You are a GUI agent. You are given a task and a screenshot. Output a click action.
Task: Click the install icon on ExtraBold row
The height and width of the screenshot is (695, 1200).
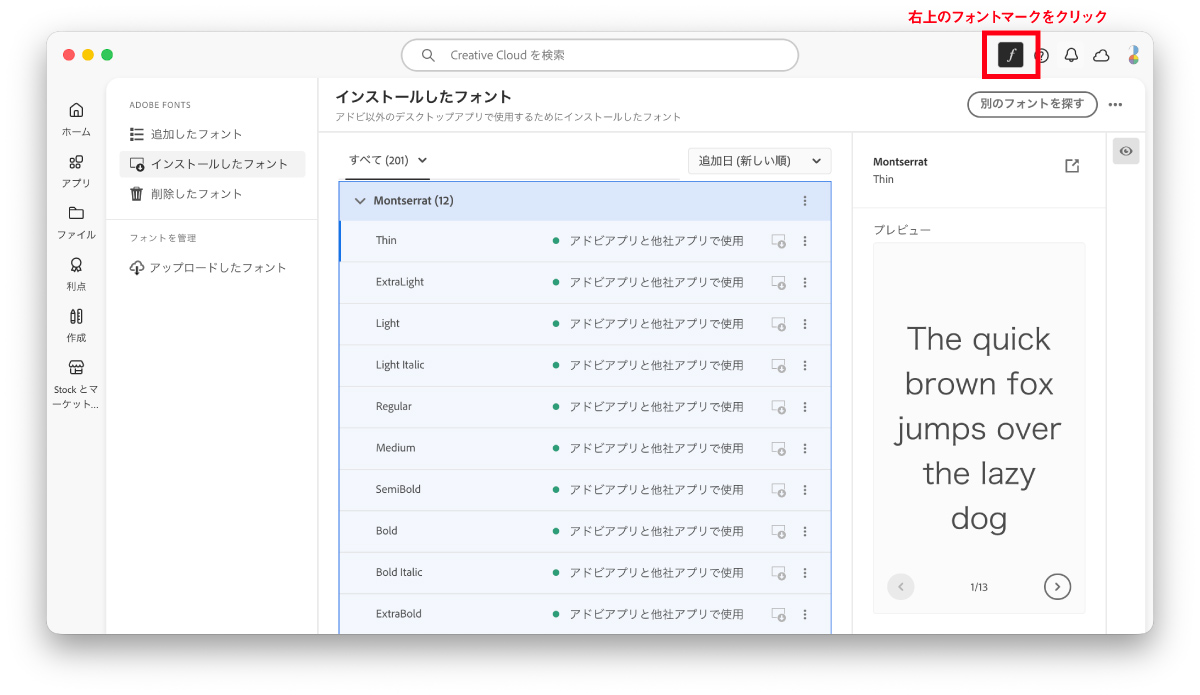[x=778, y=615]
